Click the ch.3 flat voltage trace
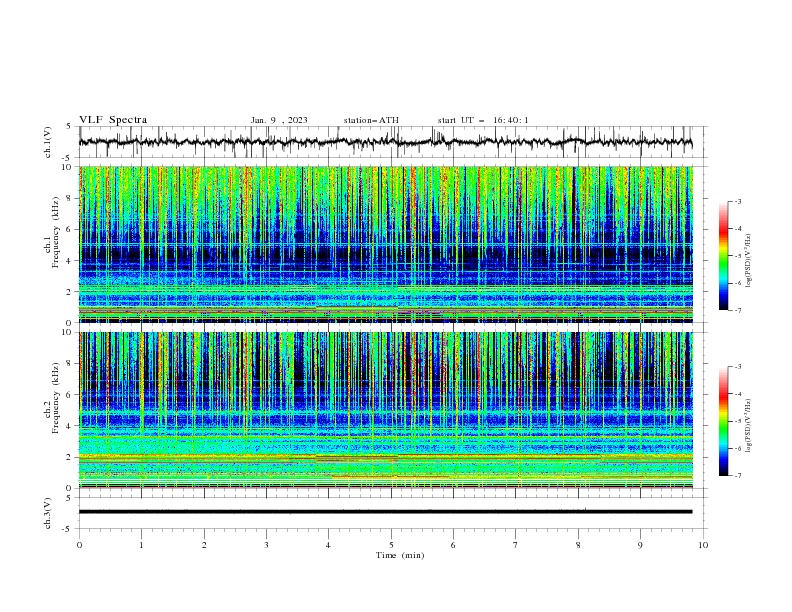 (385, 512)
